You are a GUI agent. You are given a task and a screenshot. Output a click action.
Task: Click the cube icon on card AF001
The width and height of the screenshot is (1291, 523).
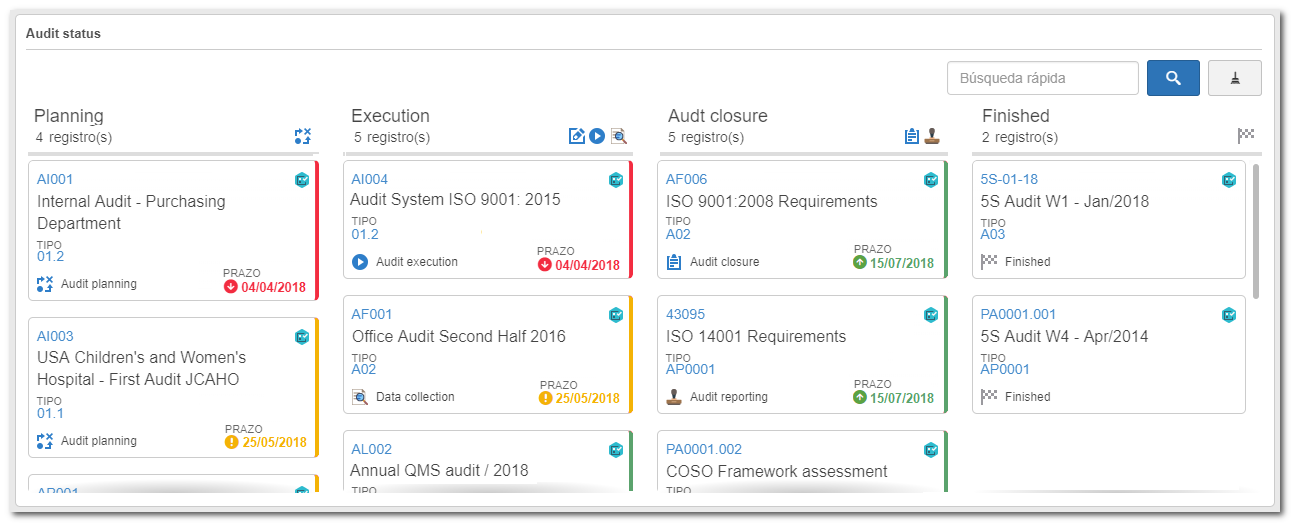click(x=616, y=315)
